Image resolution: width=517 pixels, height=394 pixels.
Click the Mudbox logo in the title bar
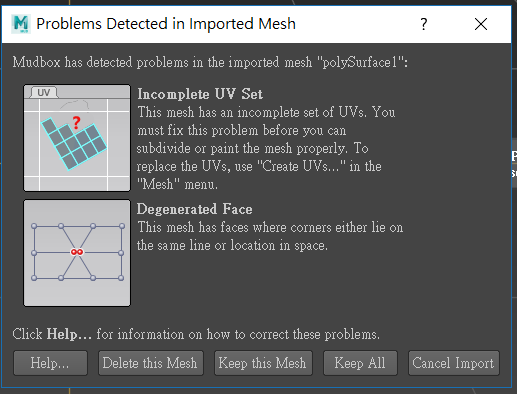21,24
